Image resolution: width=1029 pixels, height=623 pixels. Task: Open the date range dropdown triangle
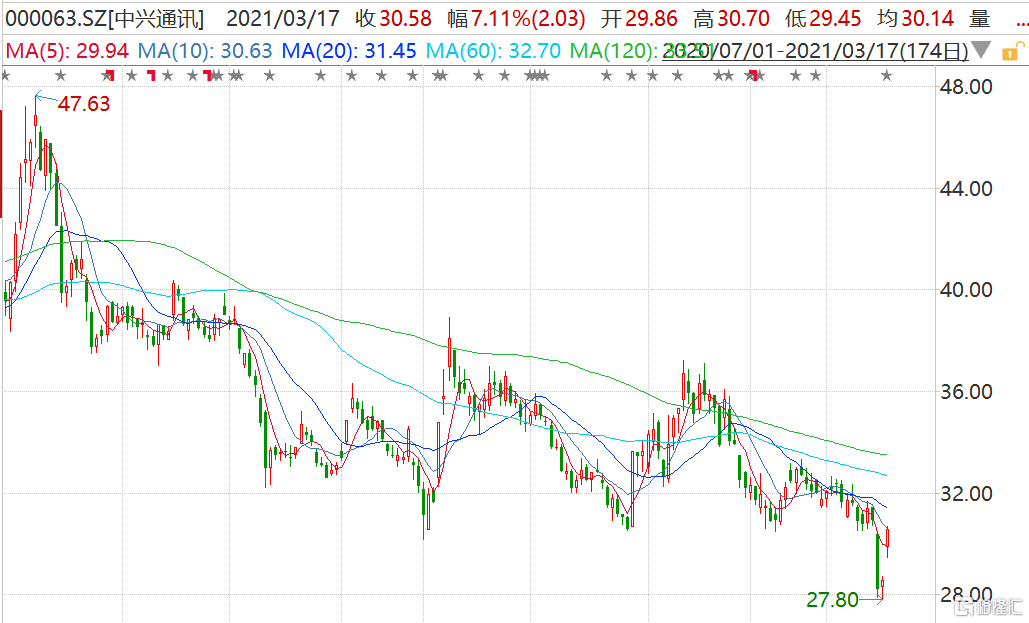pos(982,50)
